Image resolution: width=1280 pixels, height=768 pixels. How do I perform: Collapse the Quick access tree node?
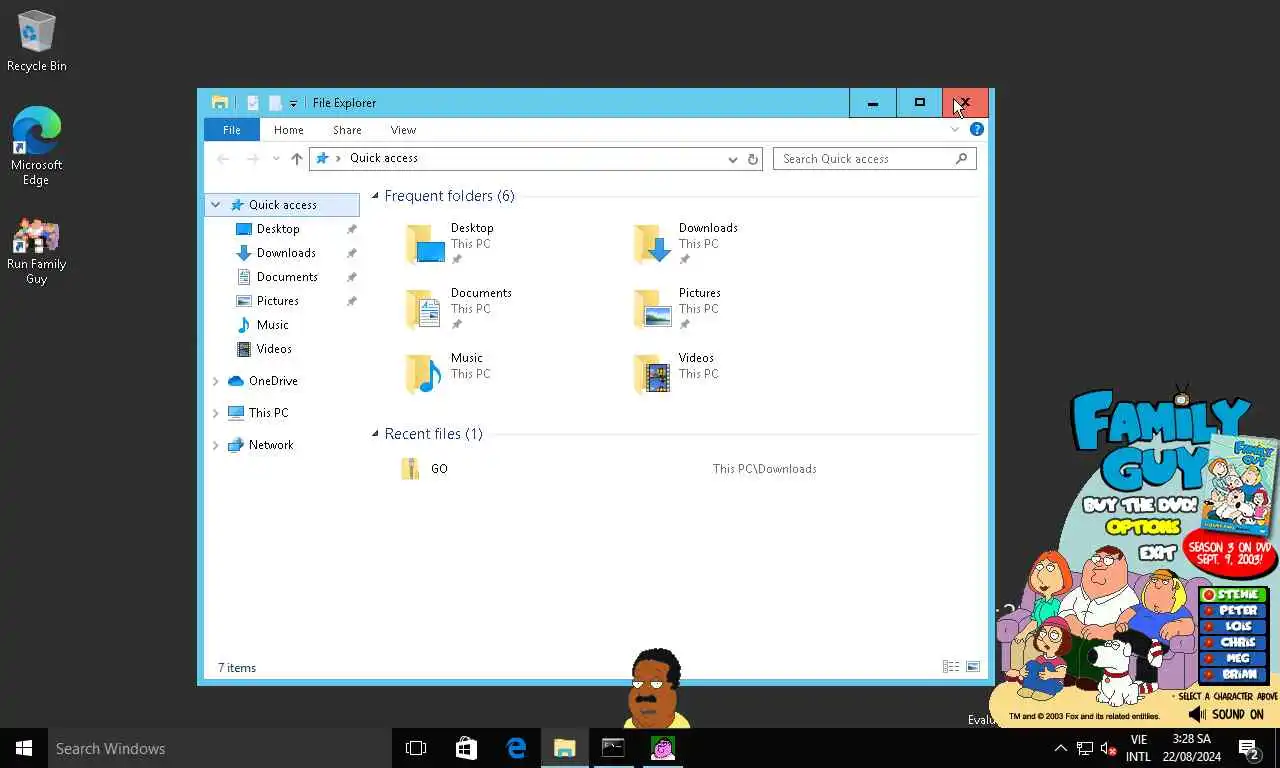(x=215, y=205)
